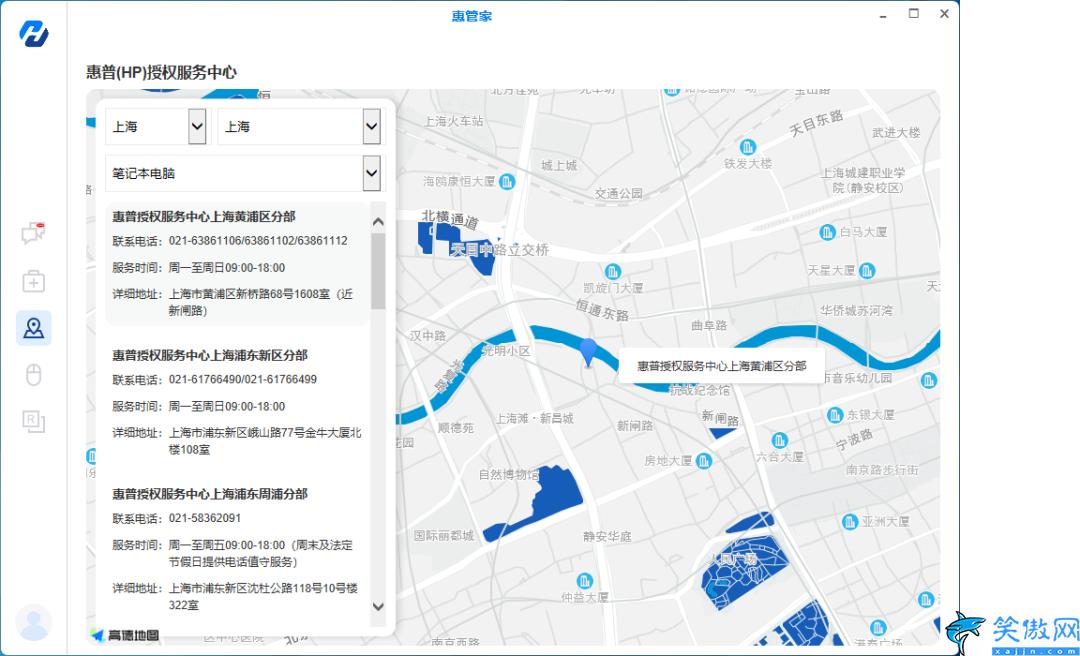Click the 自然博物馆 map label
This screenshot has height=656, width=1080.
pos(508,474)
